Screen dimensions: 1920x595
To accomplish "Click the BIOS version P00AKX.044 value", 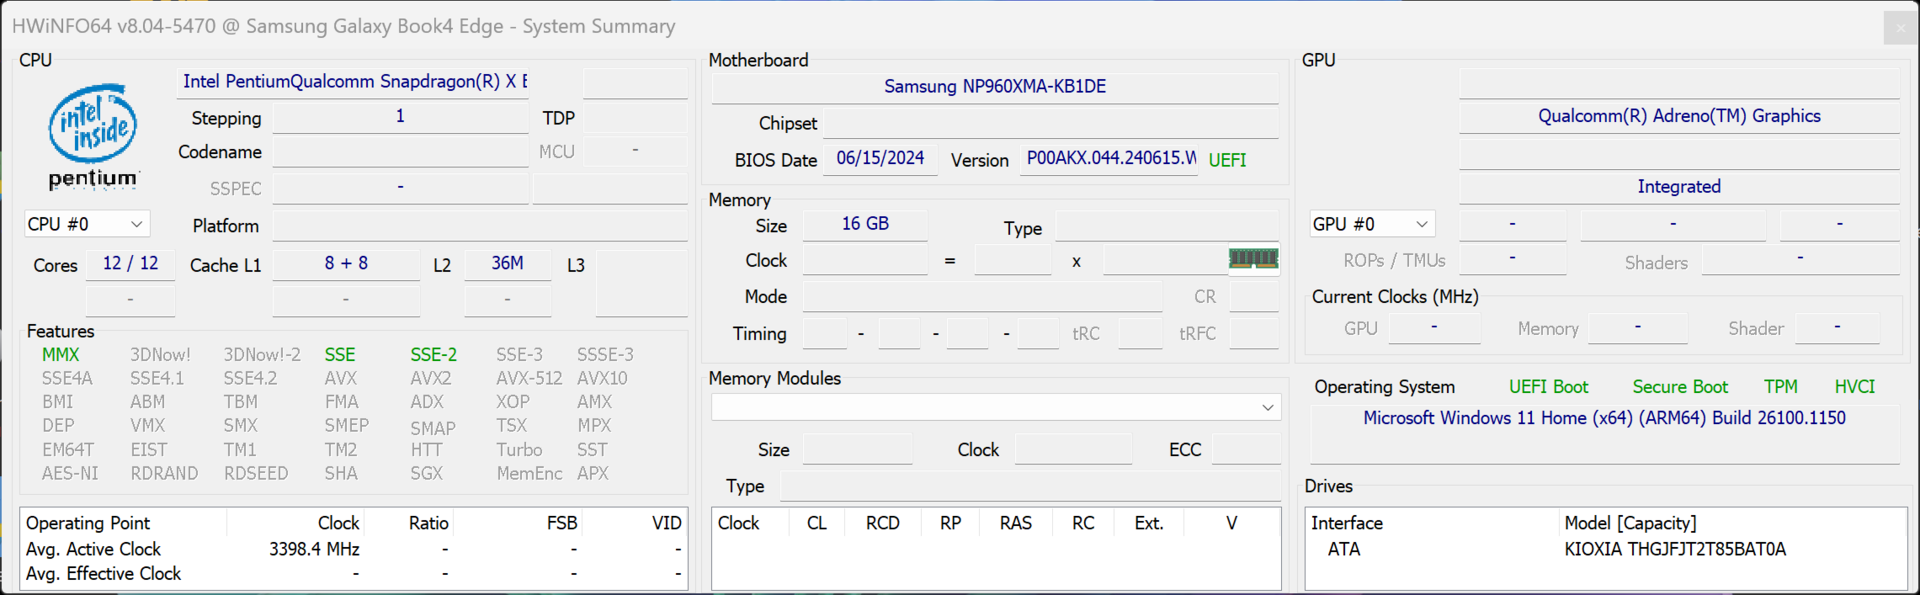I will pyautogui.click(x=1110, y=159).
